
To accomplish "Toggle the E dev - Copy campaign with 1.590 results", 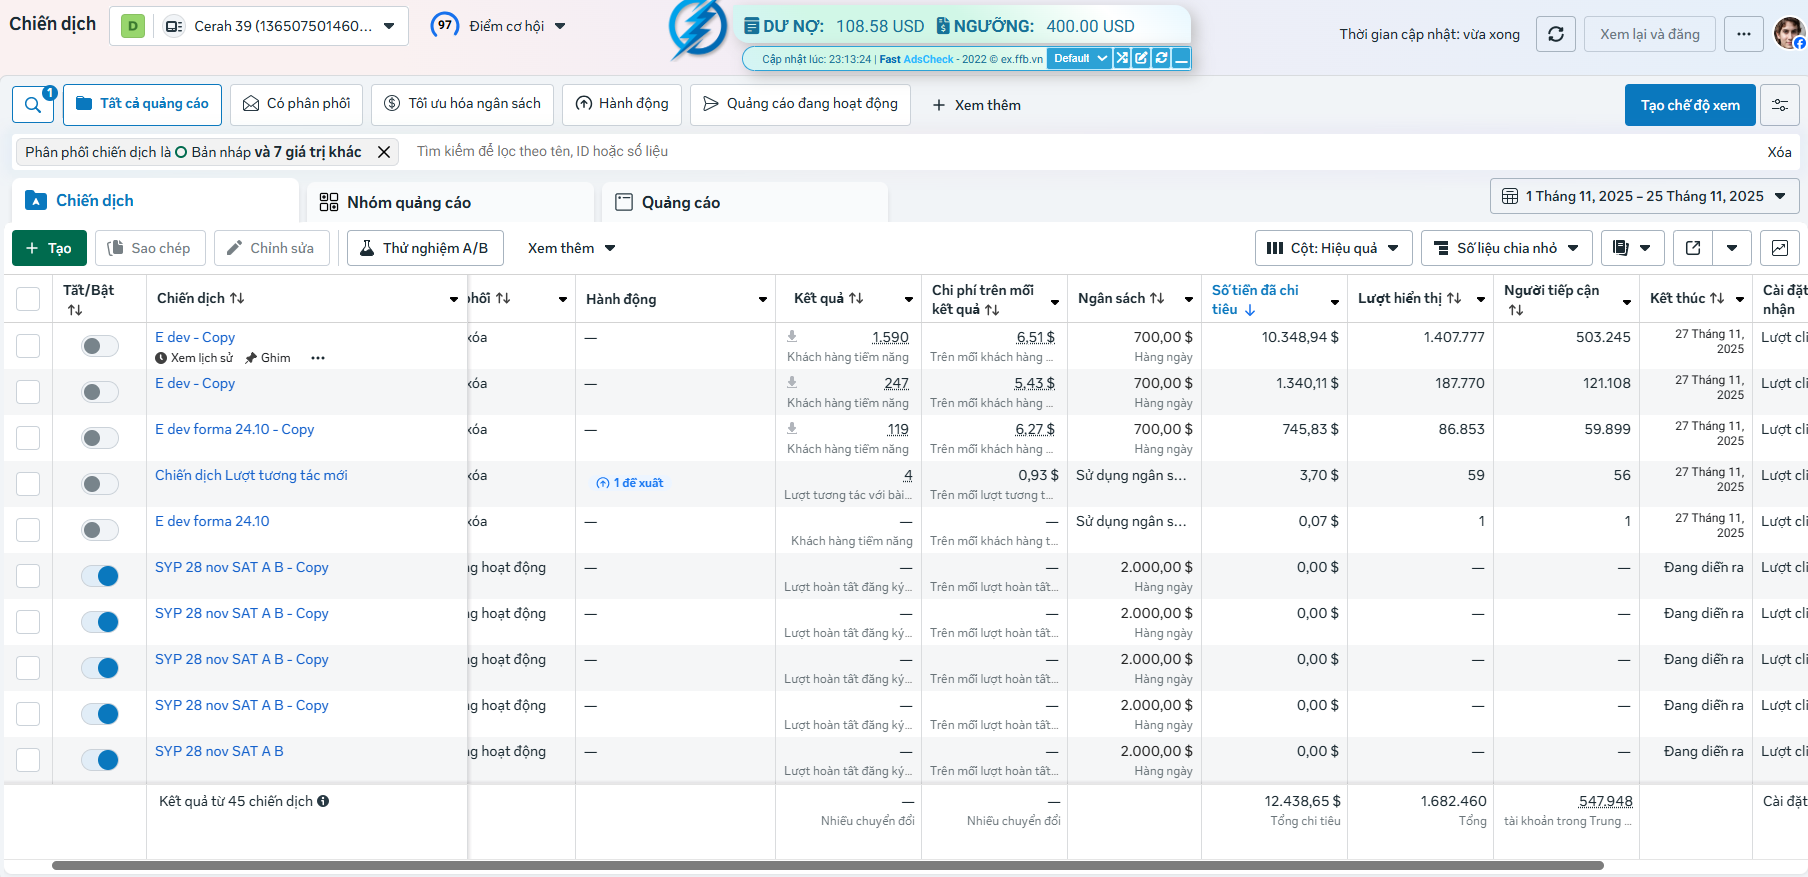I will pyautogui.click(x=100, y=346).
